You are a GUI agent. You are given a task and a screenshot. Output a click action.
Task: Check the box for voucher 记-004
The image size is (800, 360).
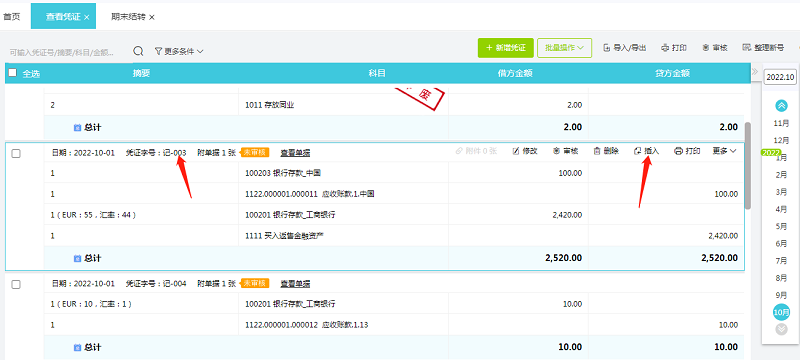pos(16,285)
